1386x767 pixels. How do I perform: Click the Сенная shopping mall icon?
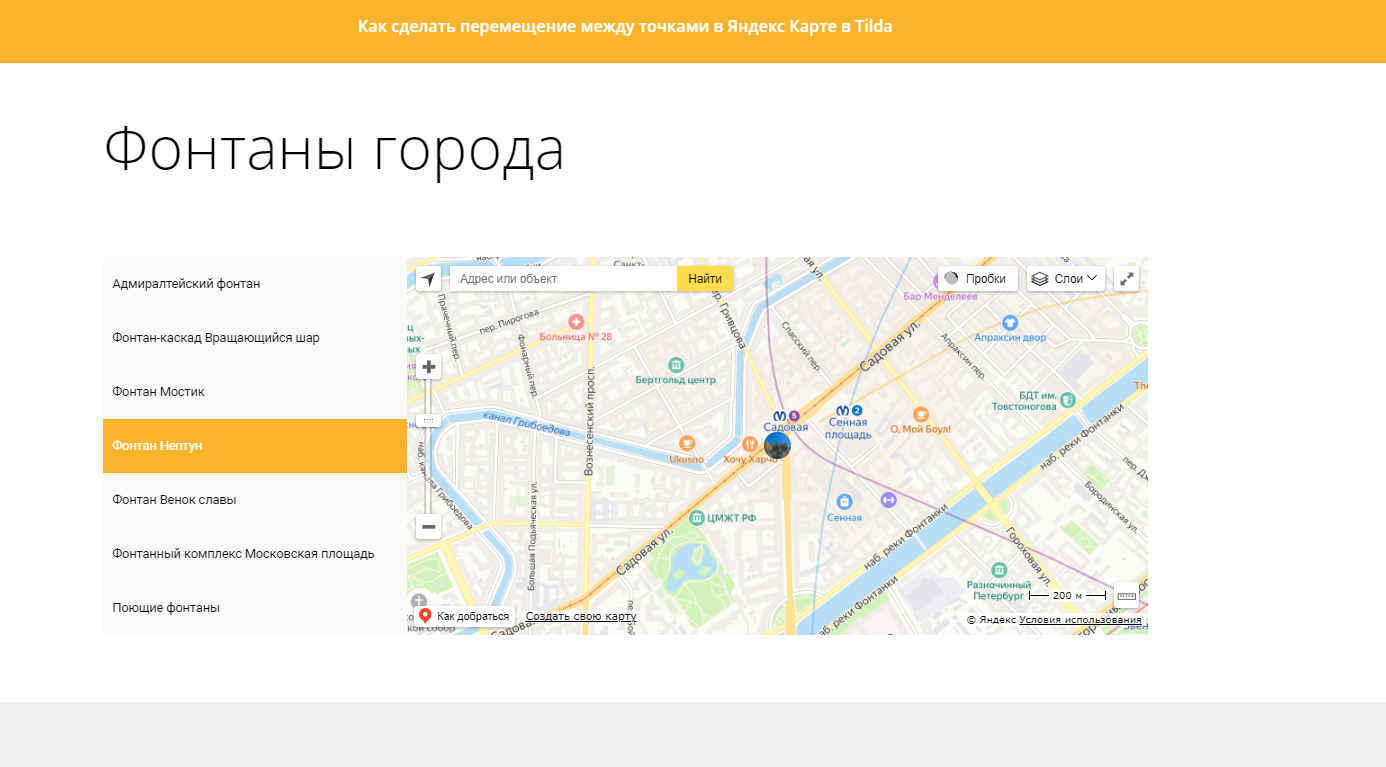pos(845,502)
